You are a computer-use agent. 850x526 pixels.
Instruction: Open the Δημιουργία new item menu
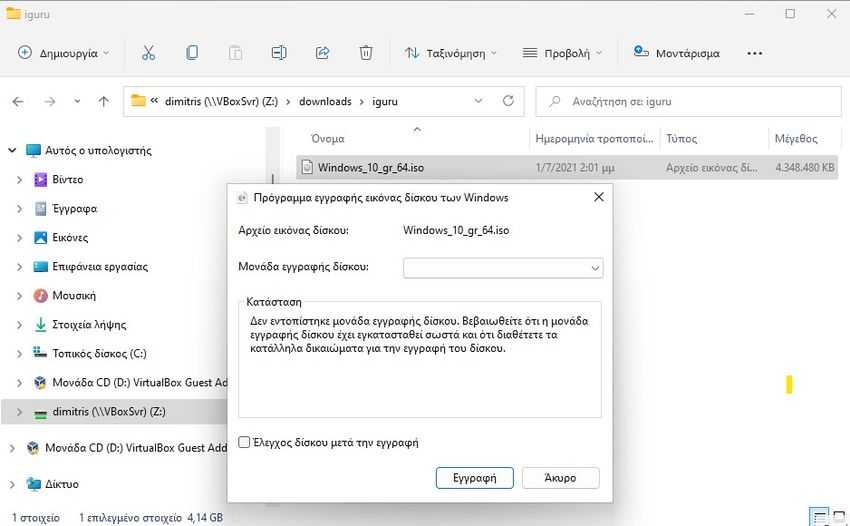click(63, 53)
